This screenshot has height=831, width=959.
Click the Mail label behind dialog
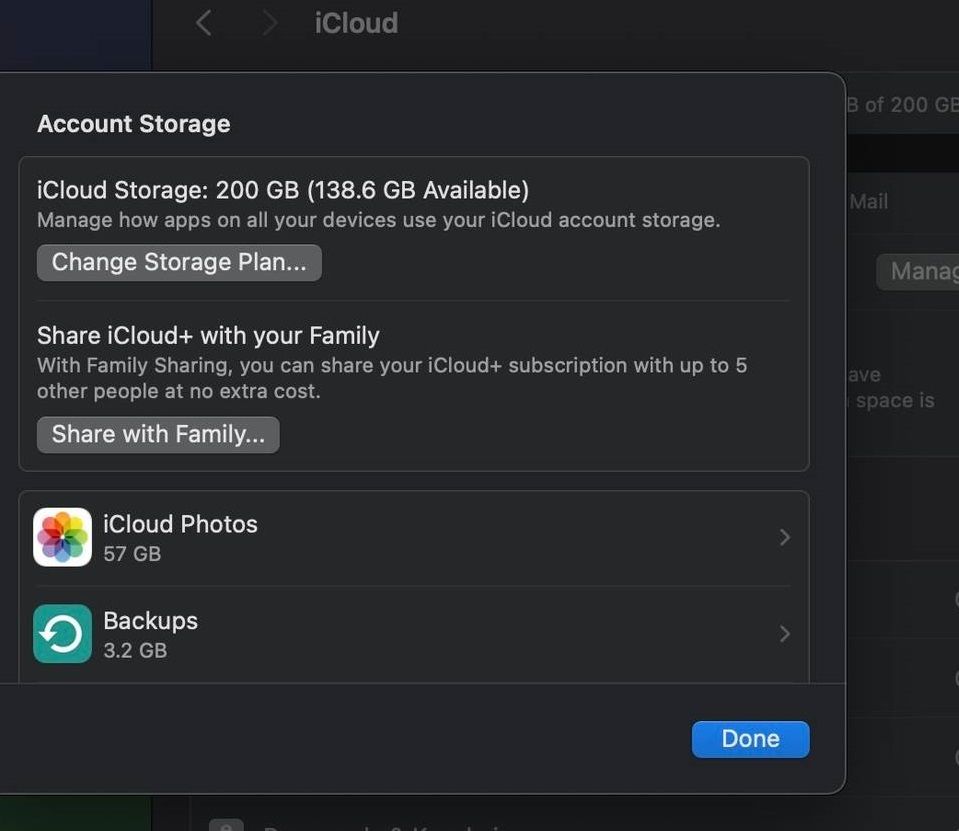(x=868, y=202)
